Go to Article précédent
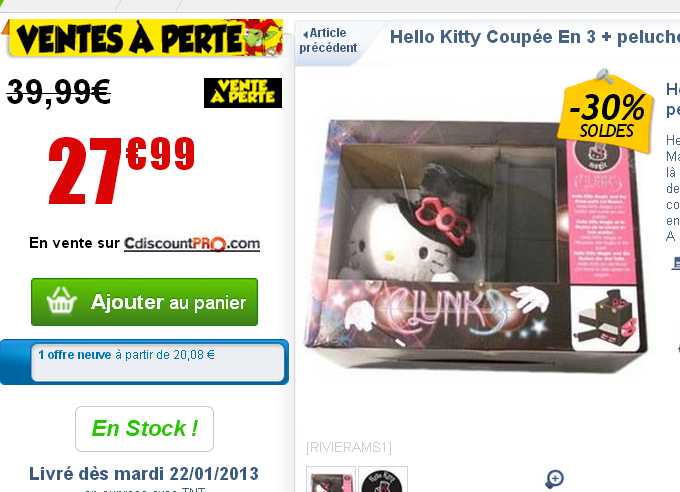Viewport: 680px width, 492px height. coord(328,40)
